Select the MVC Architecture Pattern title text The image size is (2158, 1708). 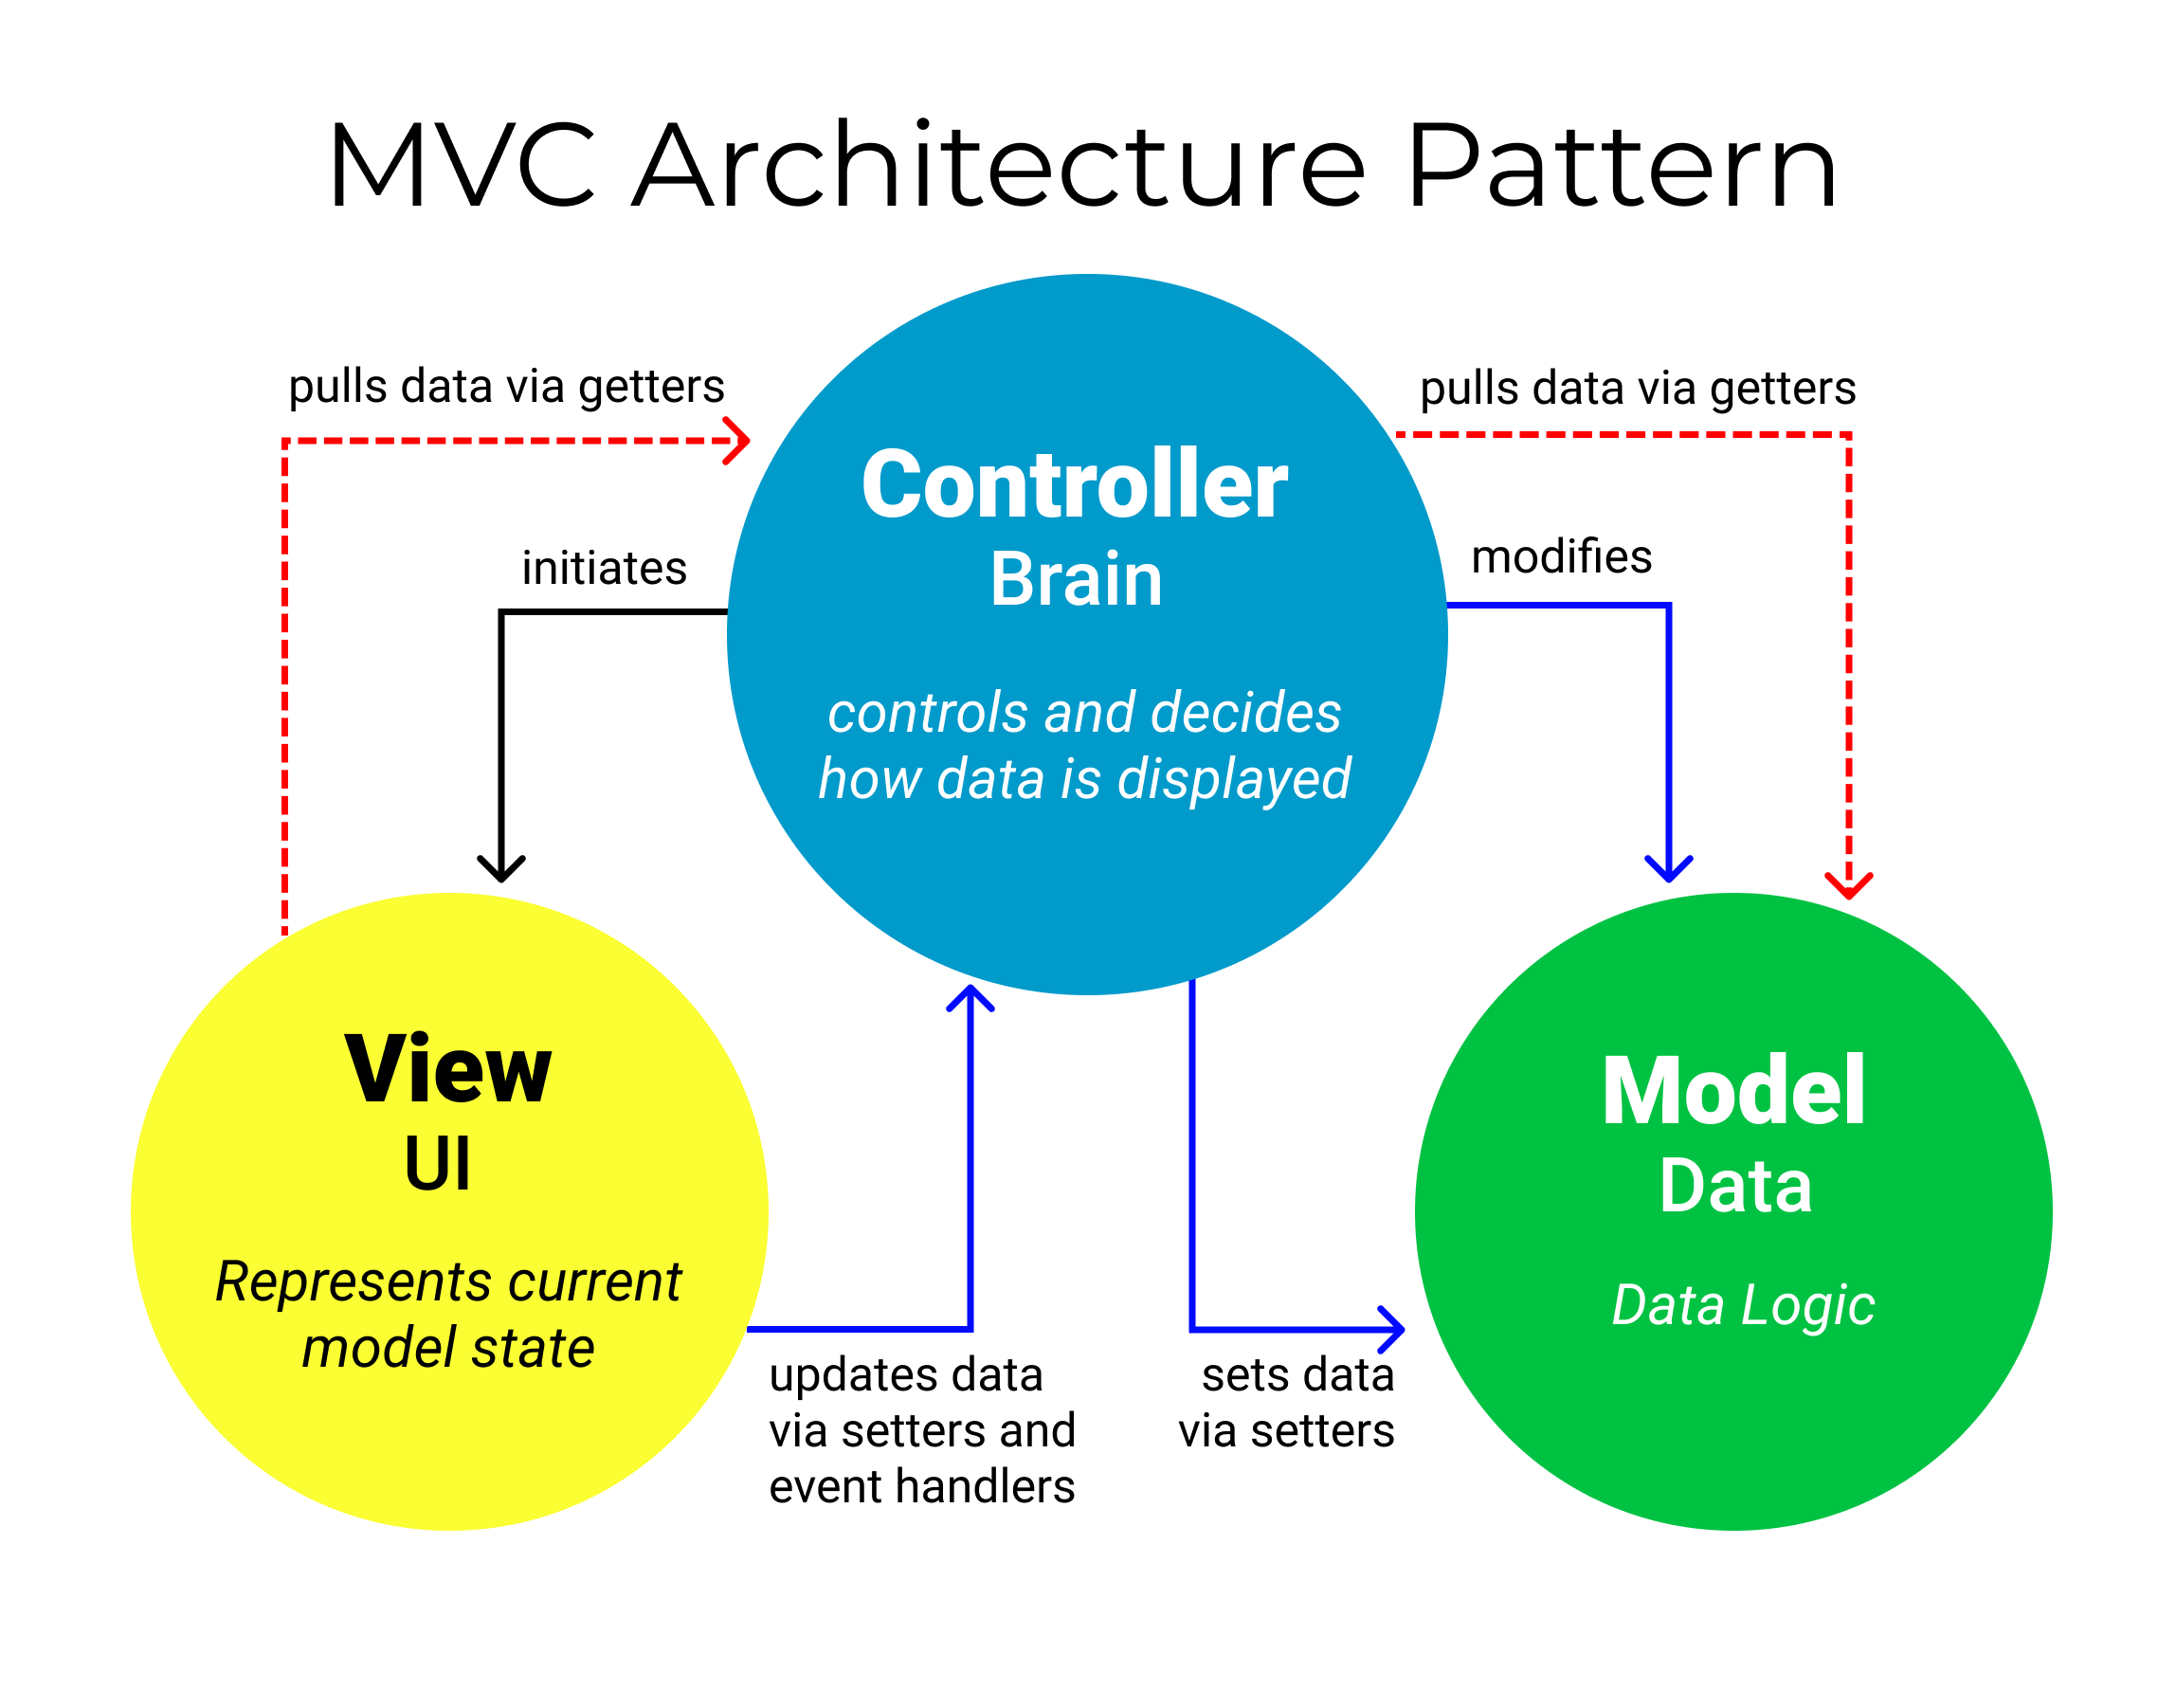pyautogui.click(x=1079, y=132)
